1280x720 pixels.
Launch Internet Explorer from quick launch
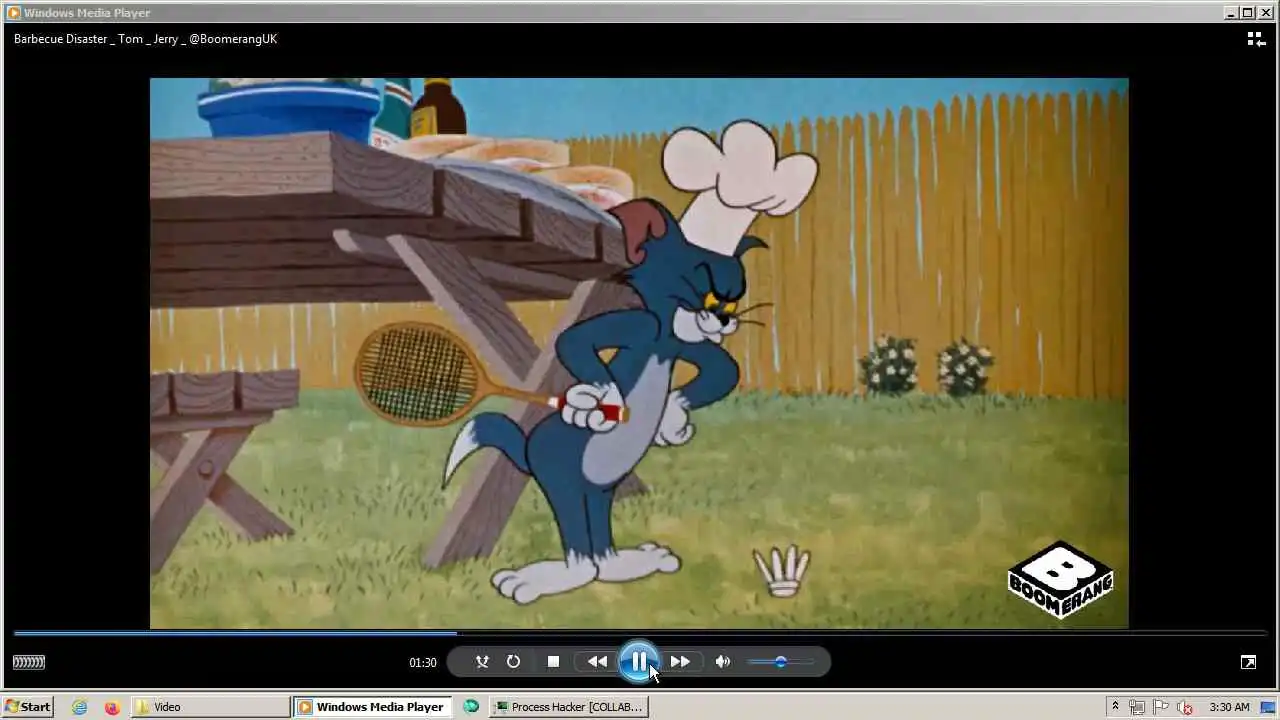coord(80,707)
